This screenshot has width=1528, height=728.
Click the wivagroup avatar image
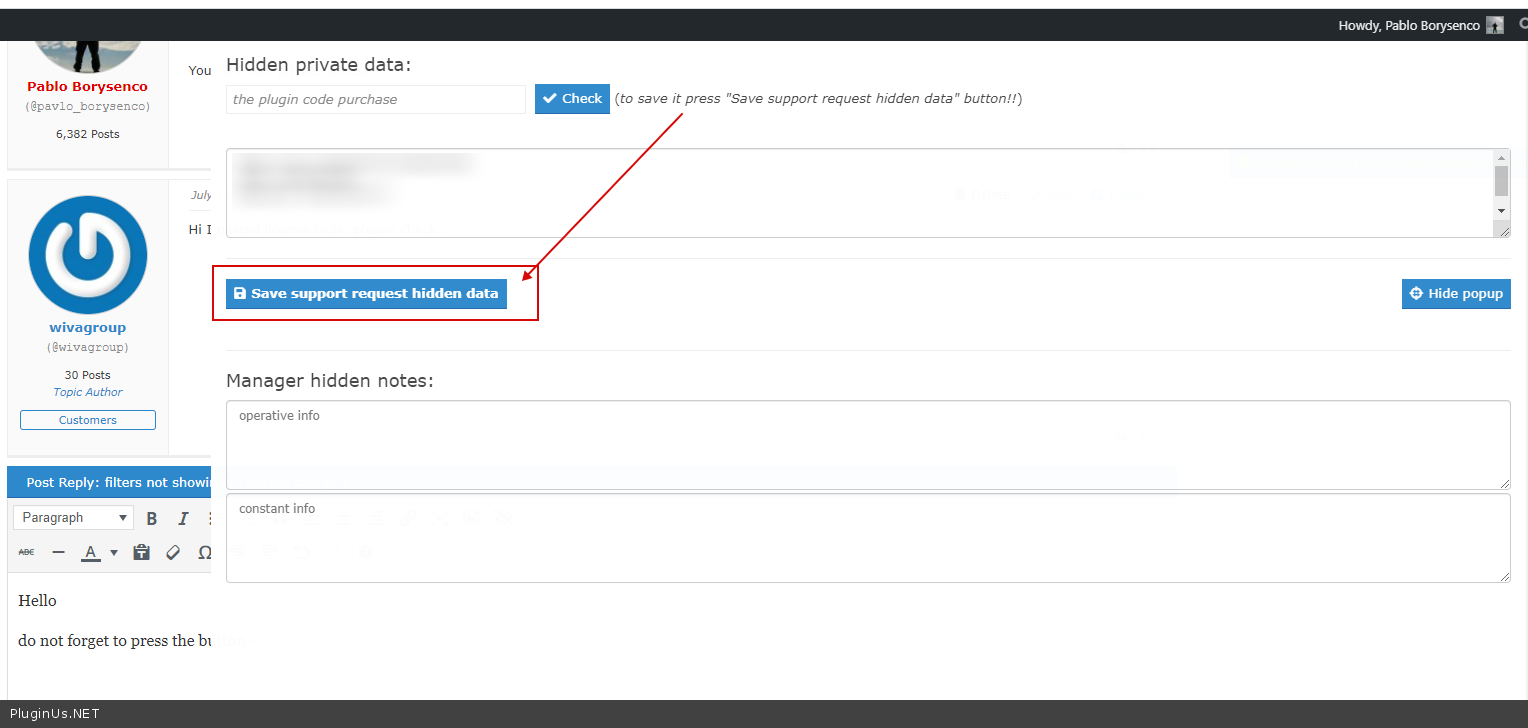tap(88, 255)
